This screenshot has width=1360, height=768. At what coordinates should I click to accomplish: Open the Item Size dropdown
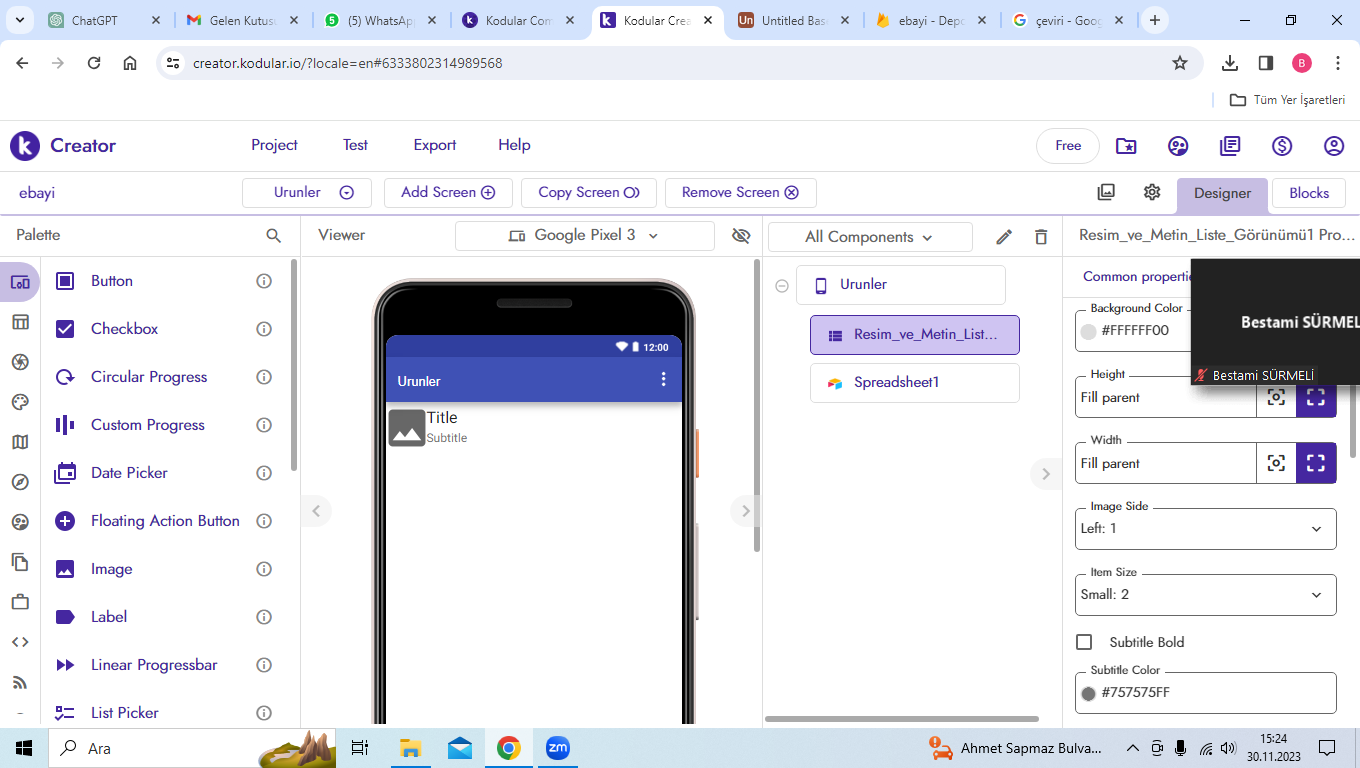[x=1206, y=594]
